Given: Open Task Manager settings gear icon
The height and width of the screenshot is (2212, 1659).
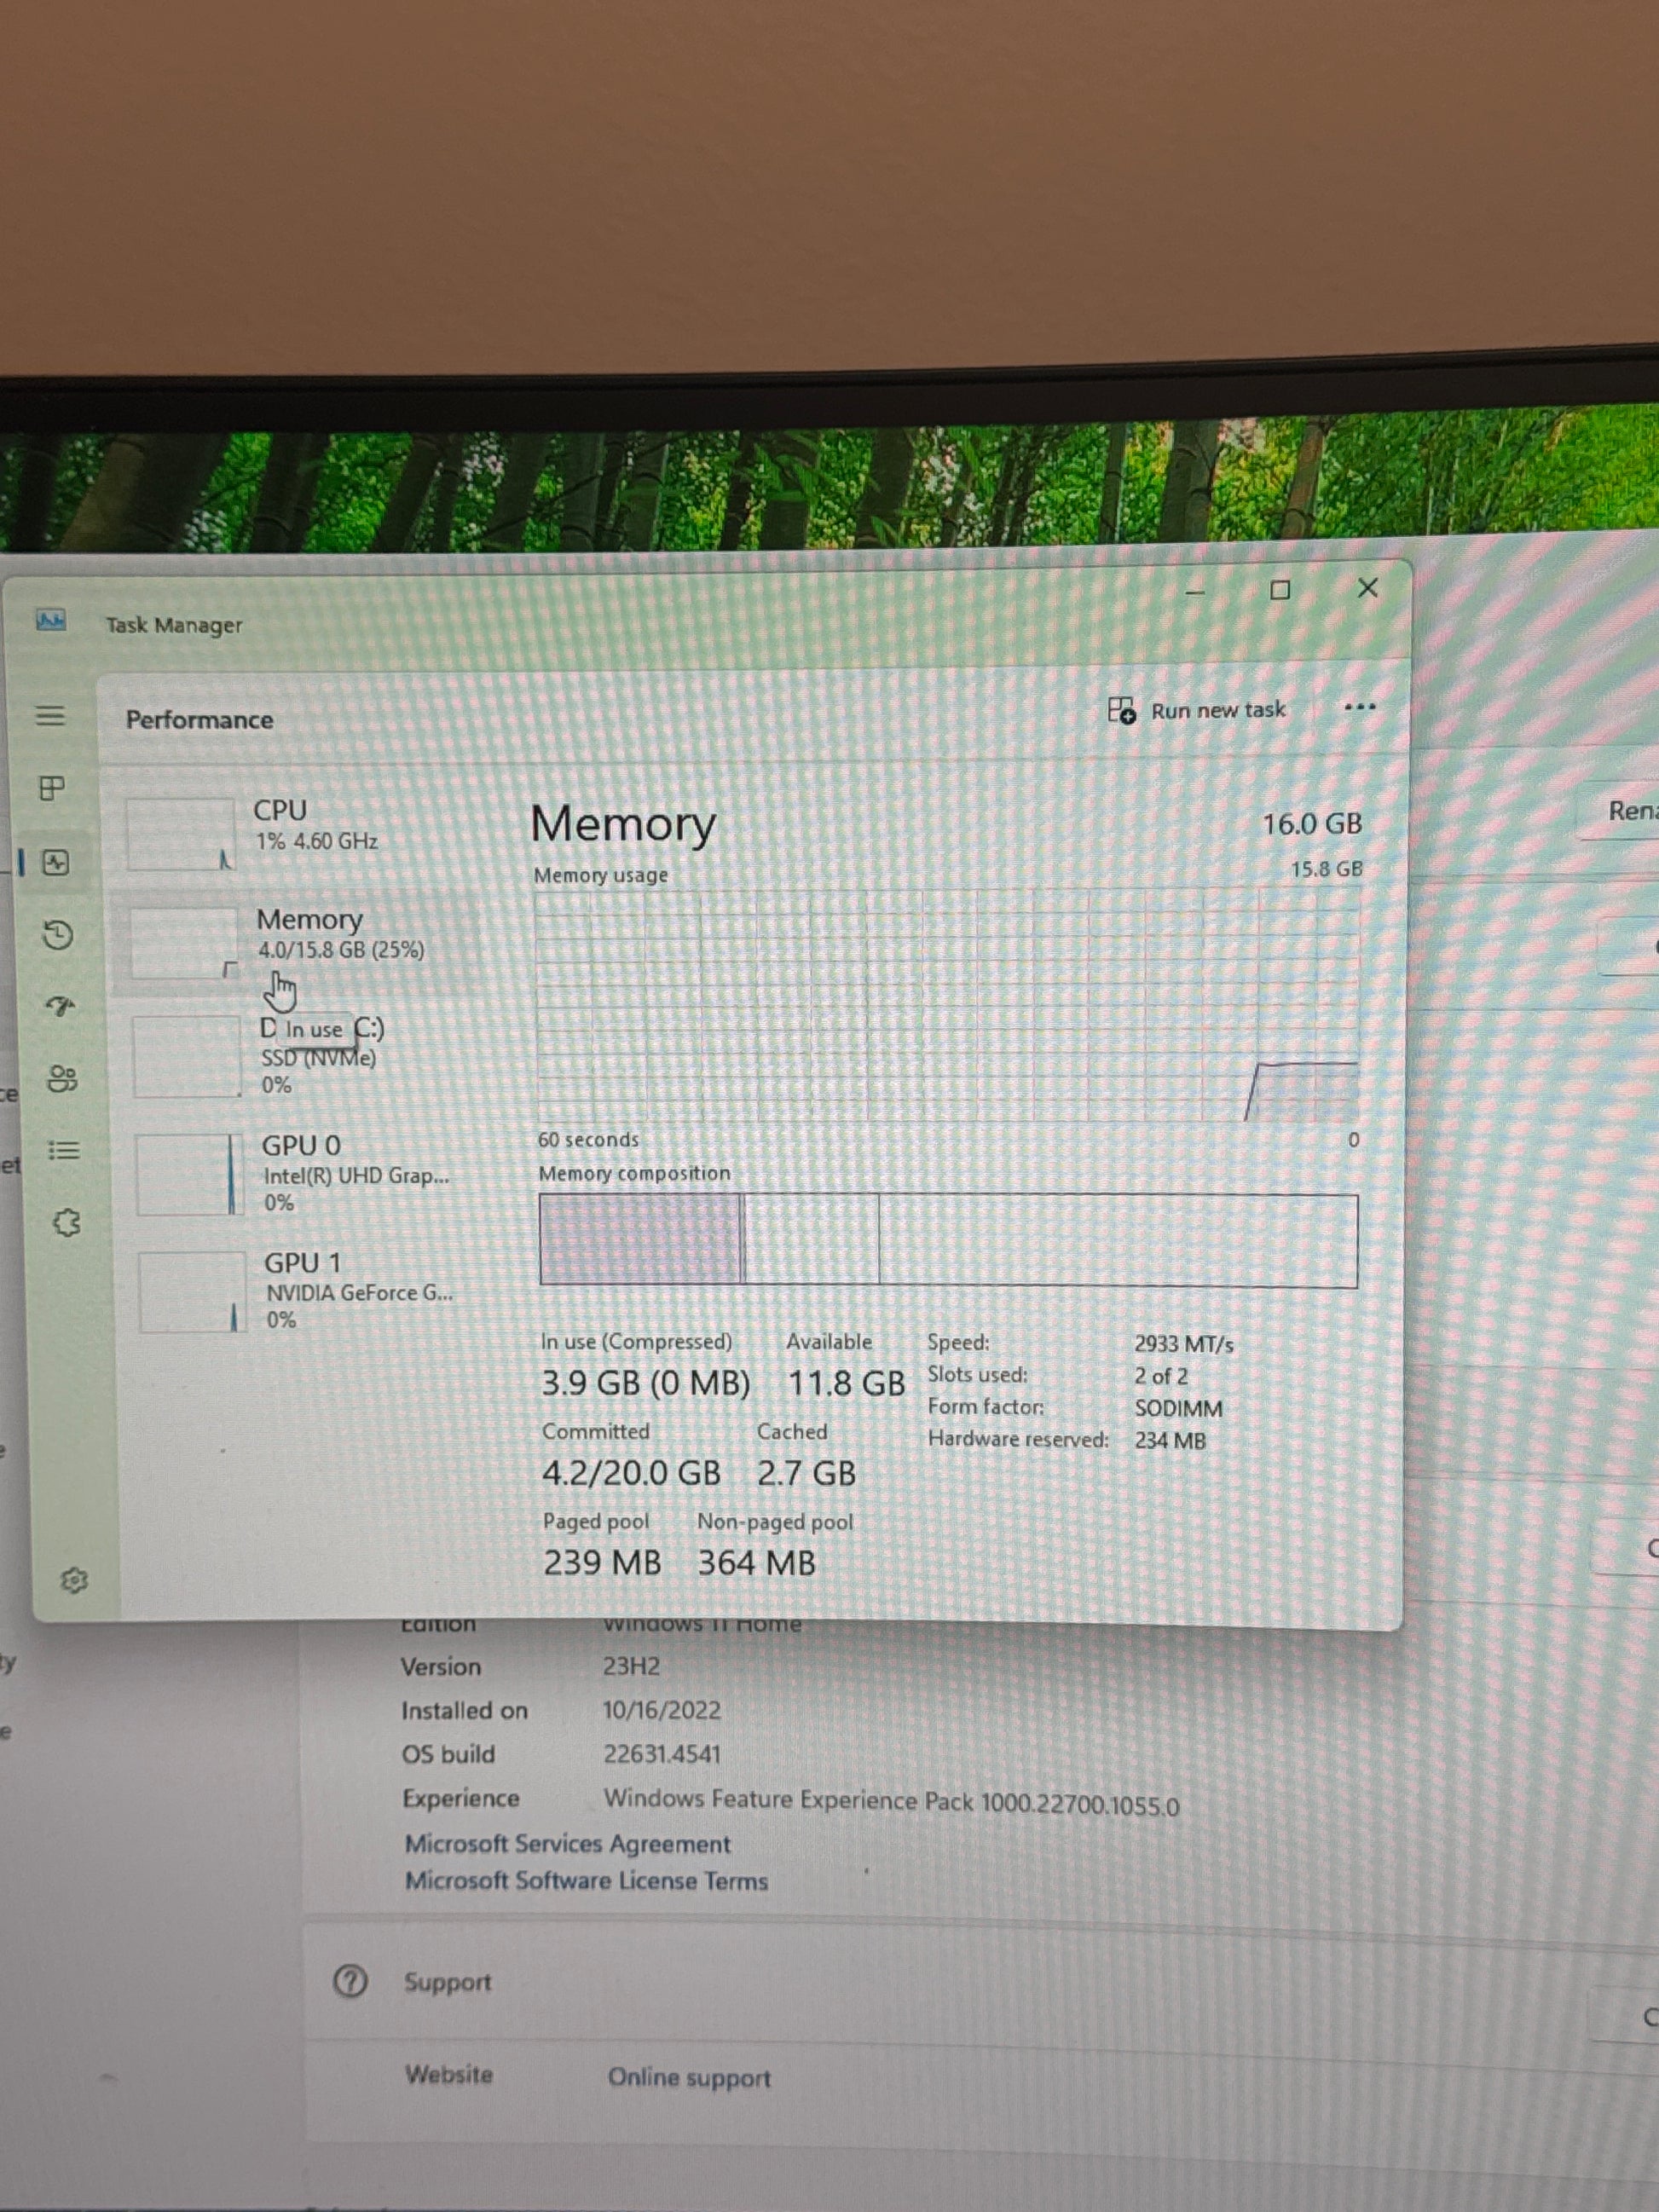Looking at the screenshot, I should point(74,1580).
